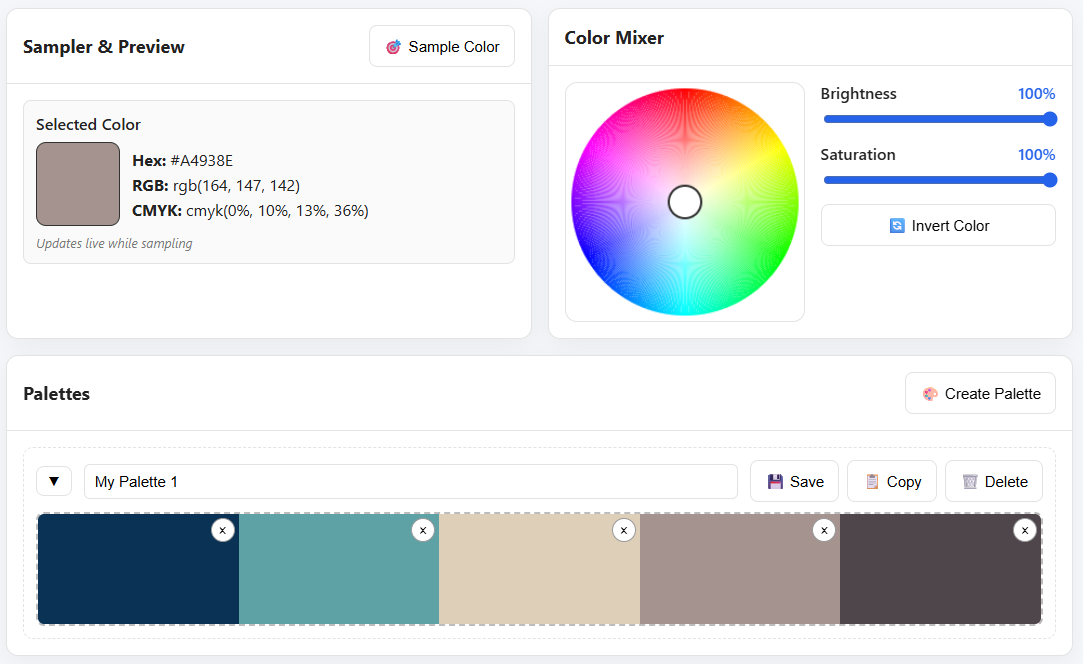1083x664 pixels.
Task: Click the Saturation slider handle
Action: coord(1050,180)
